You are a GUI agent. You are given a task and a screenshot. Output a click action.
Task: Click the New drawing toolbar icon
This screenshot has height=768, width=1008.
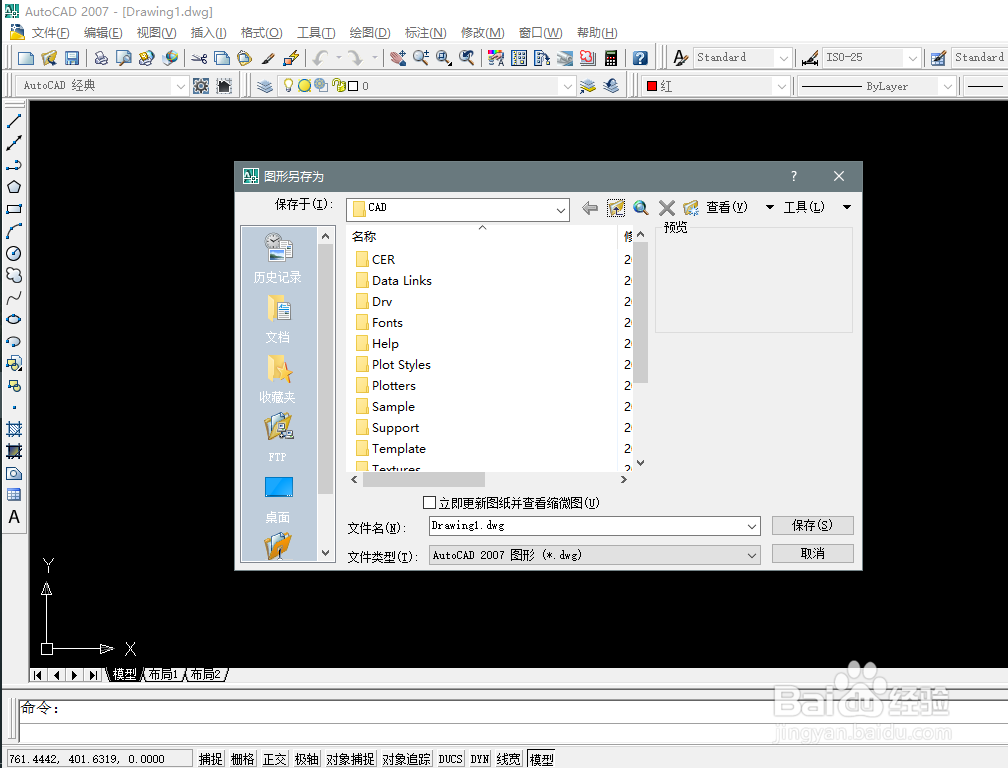(x=26, y=58)
